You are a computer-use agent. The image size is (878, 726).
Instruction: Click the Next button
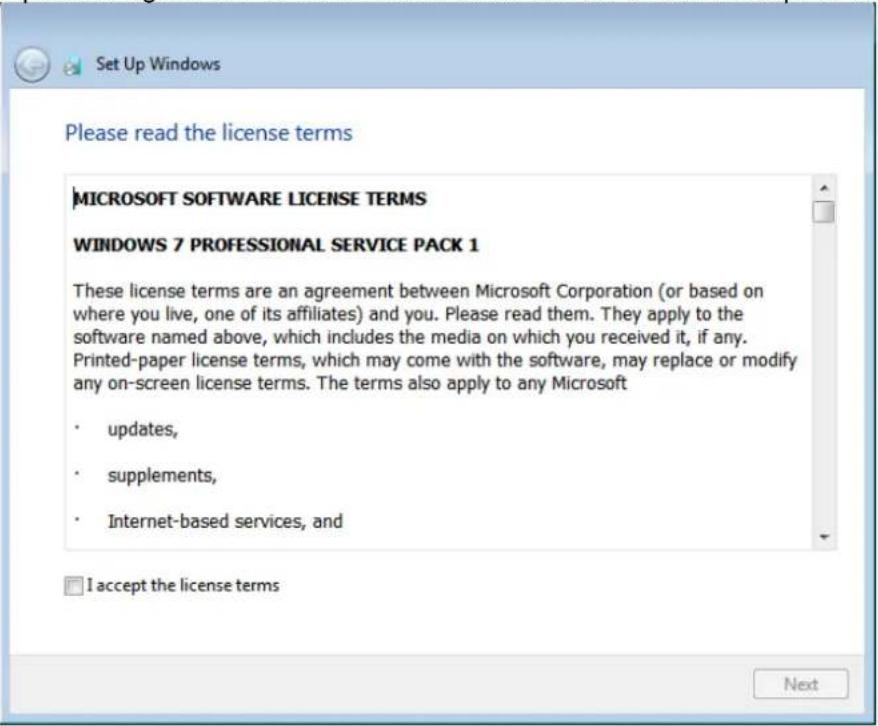800,684
